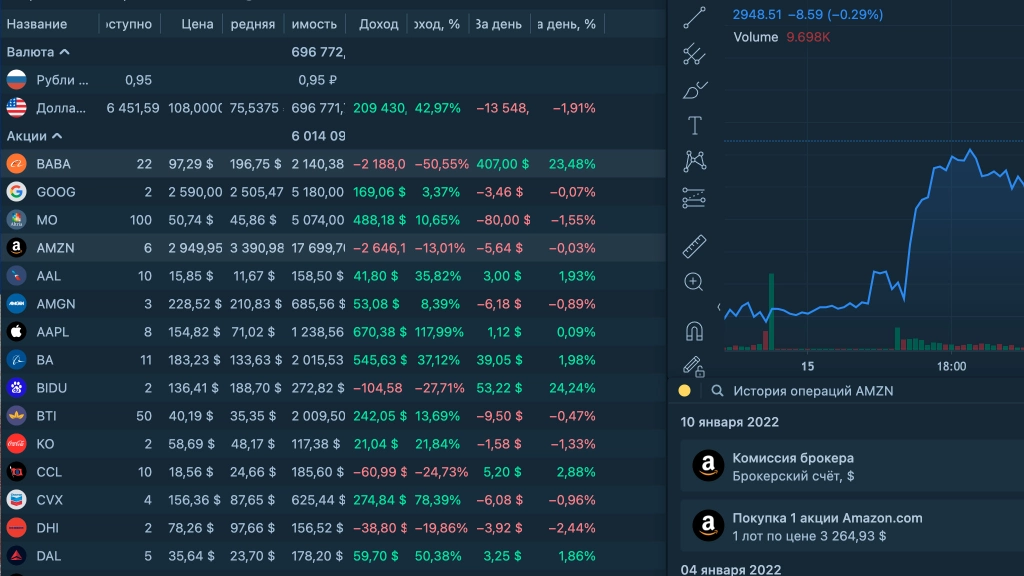This screenshot has height=576, width=1024.
Task: Click the search icon in operations history
Action: pyautogui.click(x=717, y=391)
